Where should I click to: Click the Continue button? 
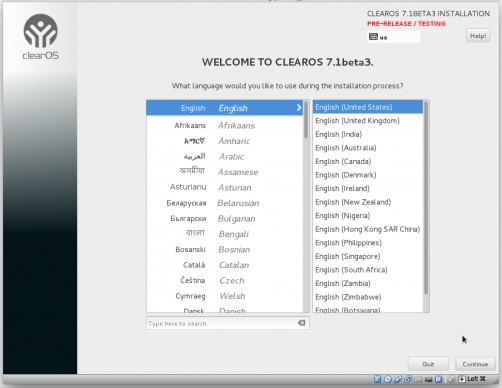tap(475, 364)
